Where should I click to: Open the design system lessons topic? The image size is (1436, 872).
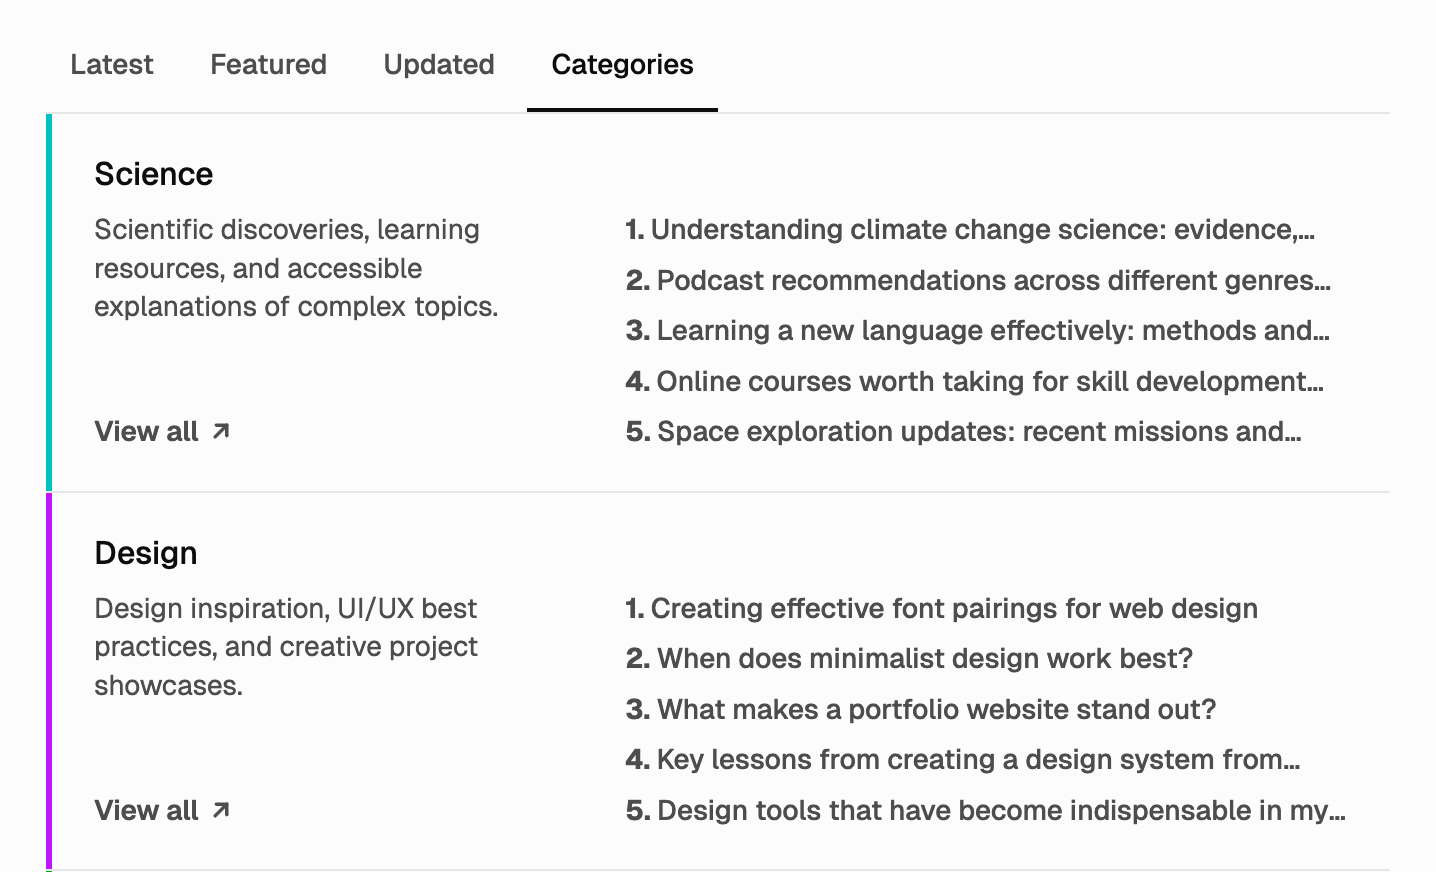coord(963,760)
